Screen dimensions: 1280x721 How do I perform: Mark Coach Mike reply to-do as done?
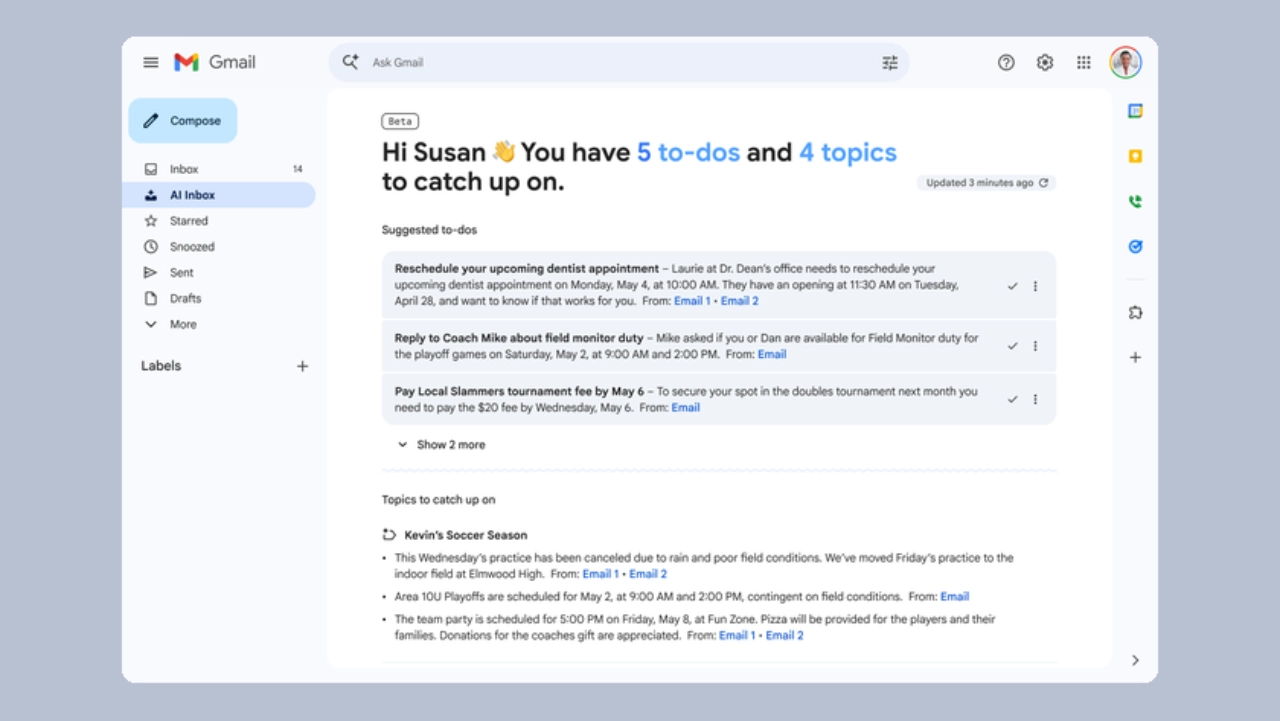tap(1012, 346)
